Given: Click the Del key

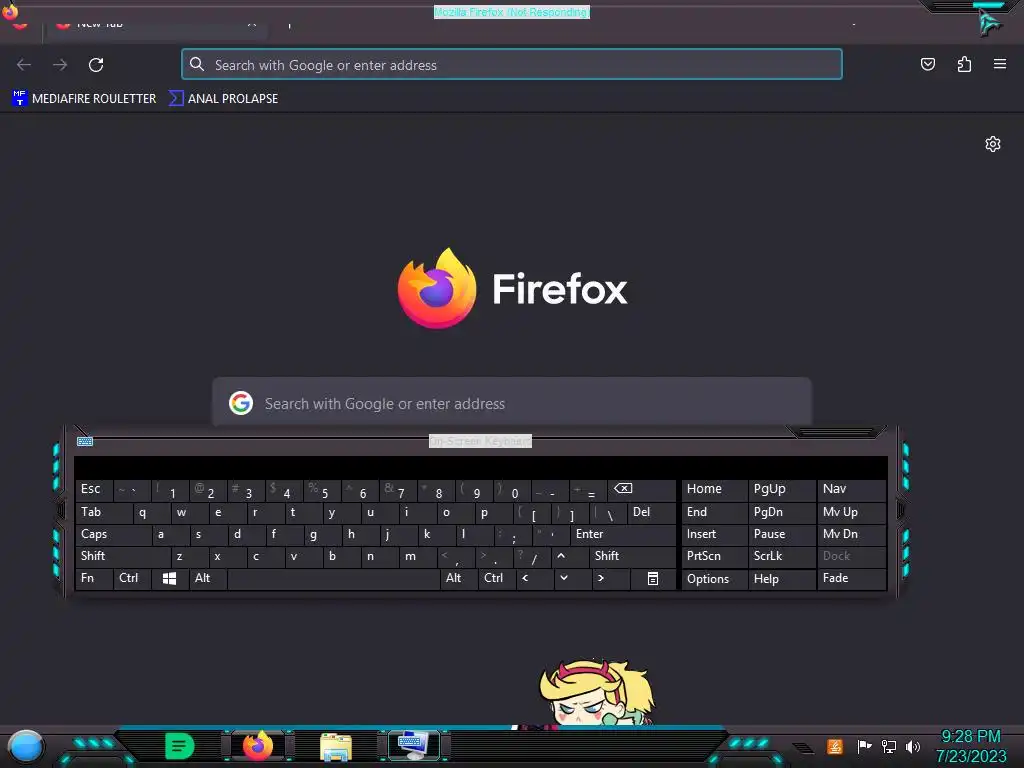Looking at the screenshot, I should pos(651,512).
